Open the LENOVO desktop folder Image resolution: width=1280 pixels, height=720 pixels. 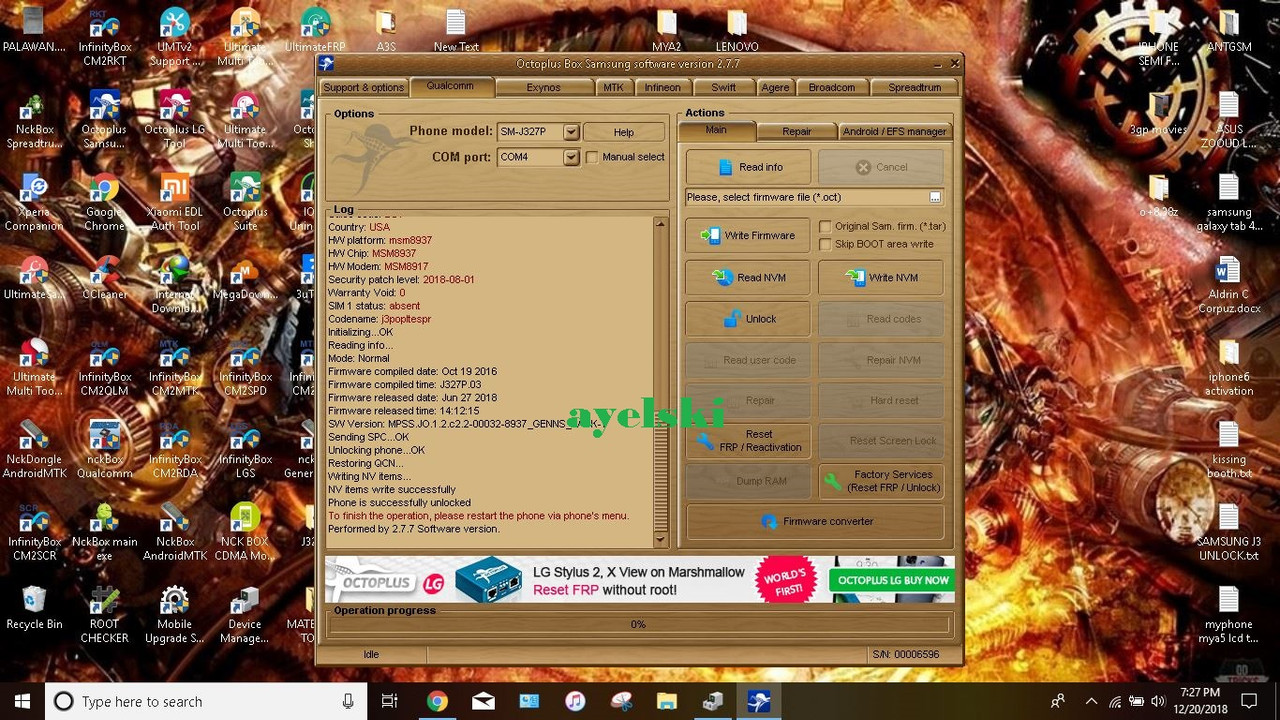tap(737, 30)
